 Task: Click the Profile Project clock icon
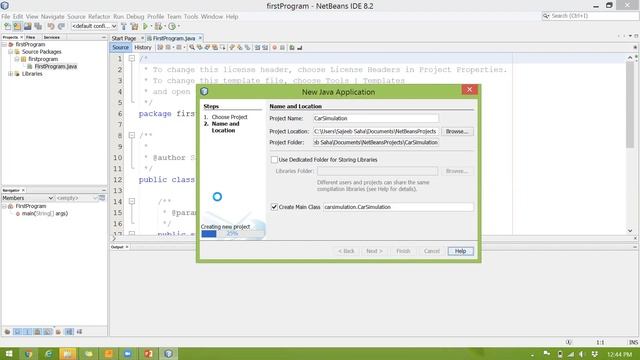click(x=172, y=26)
